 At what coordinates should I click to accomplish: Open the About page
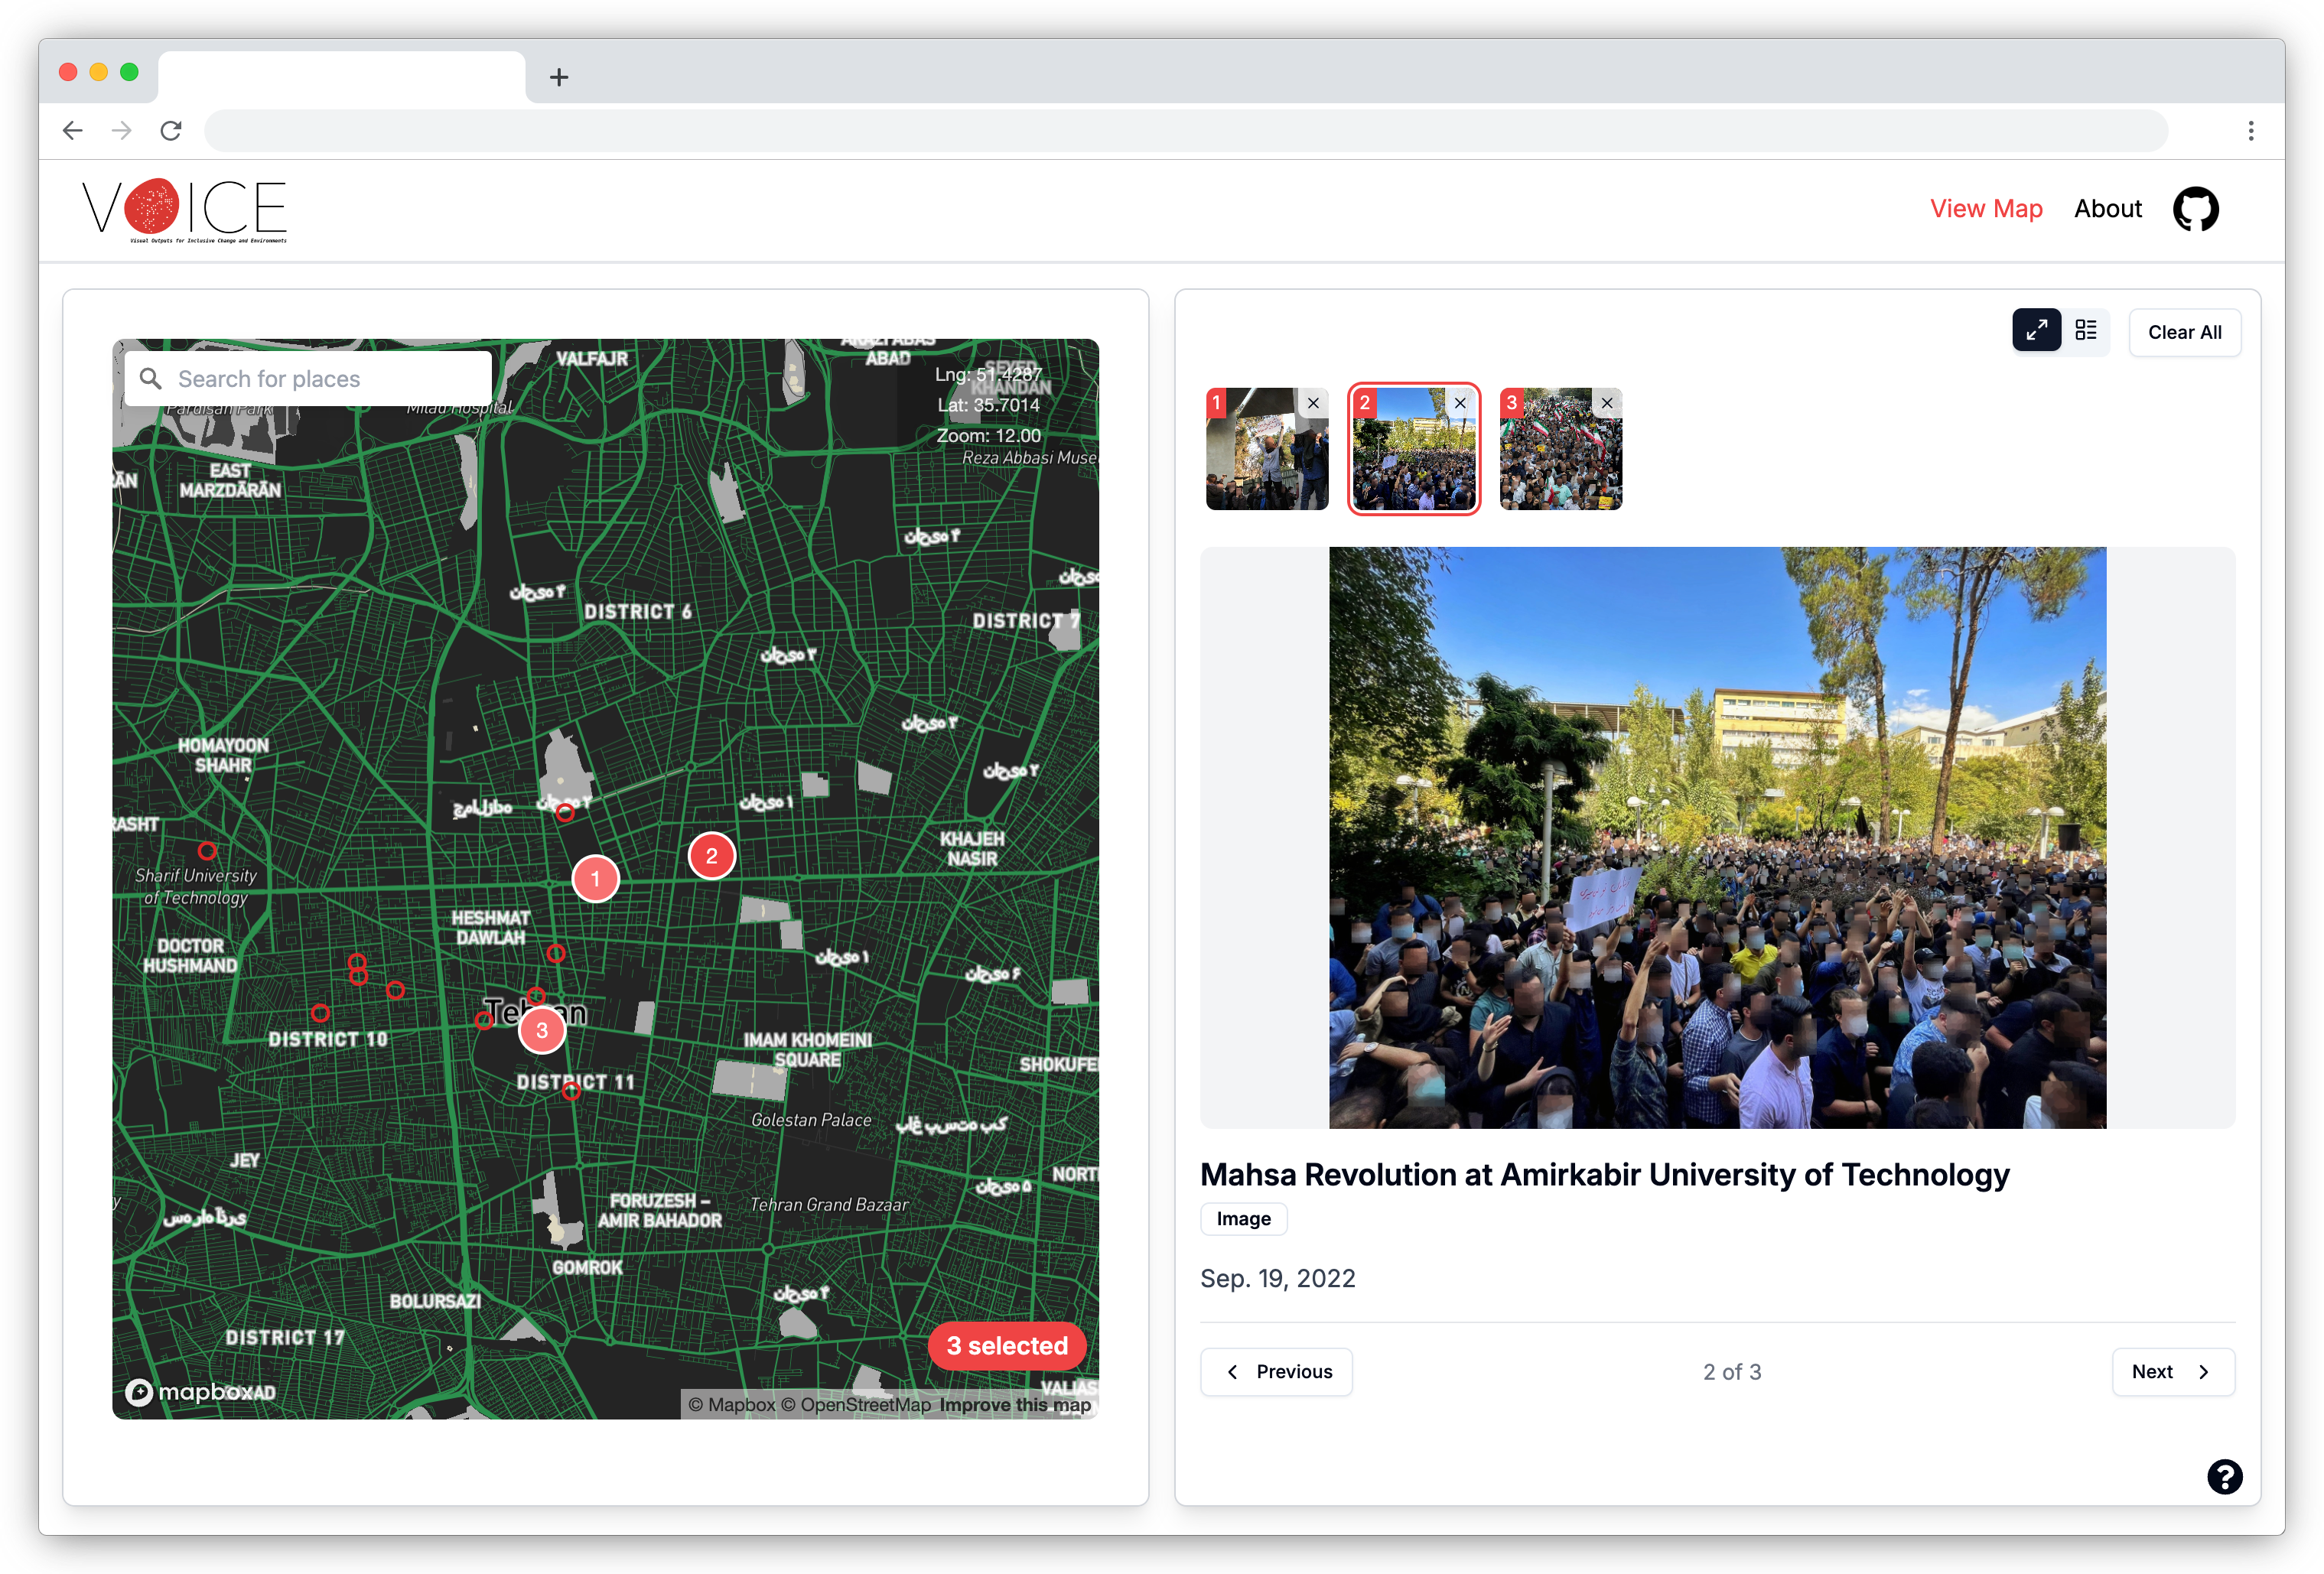(2107, 209)
